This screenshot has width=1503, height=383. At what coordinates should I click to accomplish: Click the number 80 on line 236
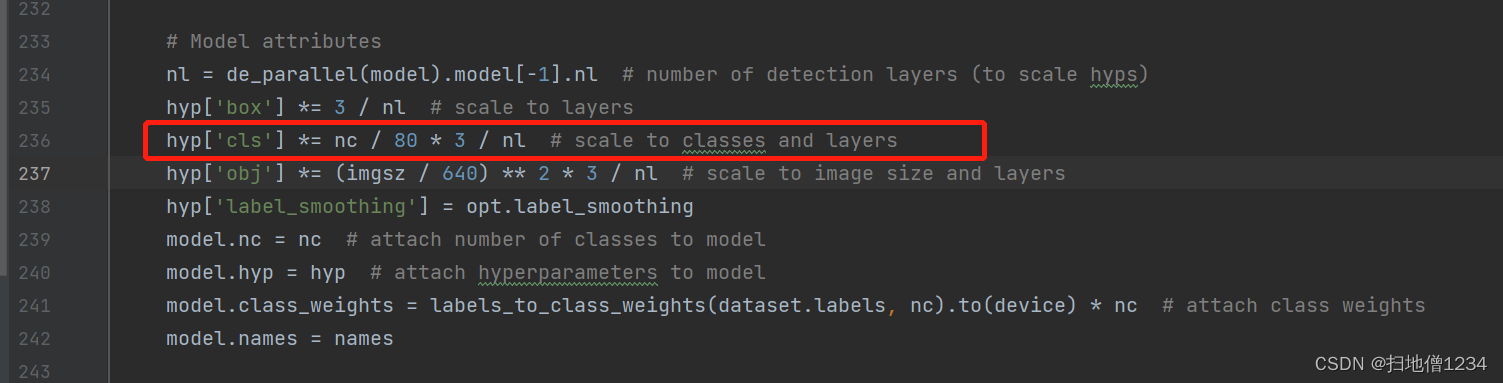405,140
